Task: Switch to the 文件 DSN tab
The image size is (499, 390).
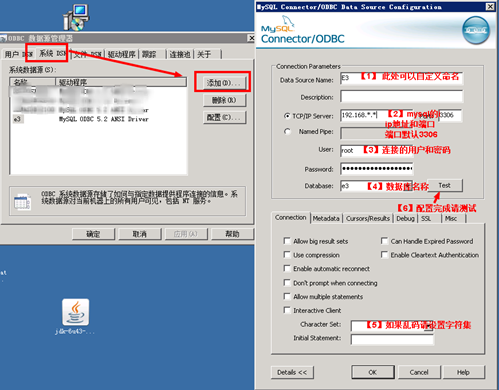Action: click(87, 54)
